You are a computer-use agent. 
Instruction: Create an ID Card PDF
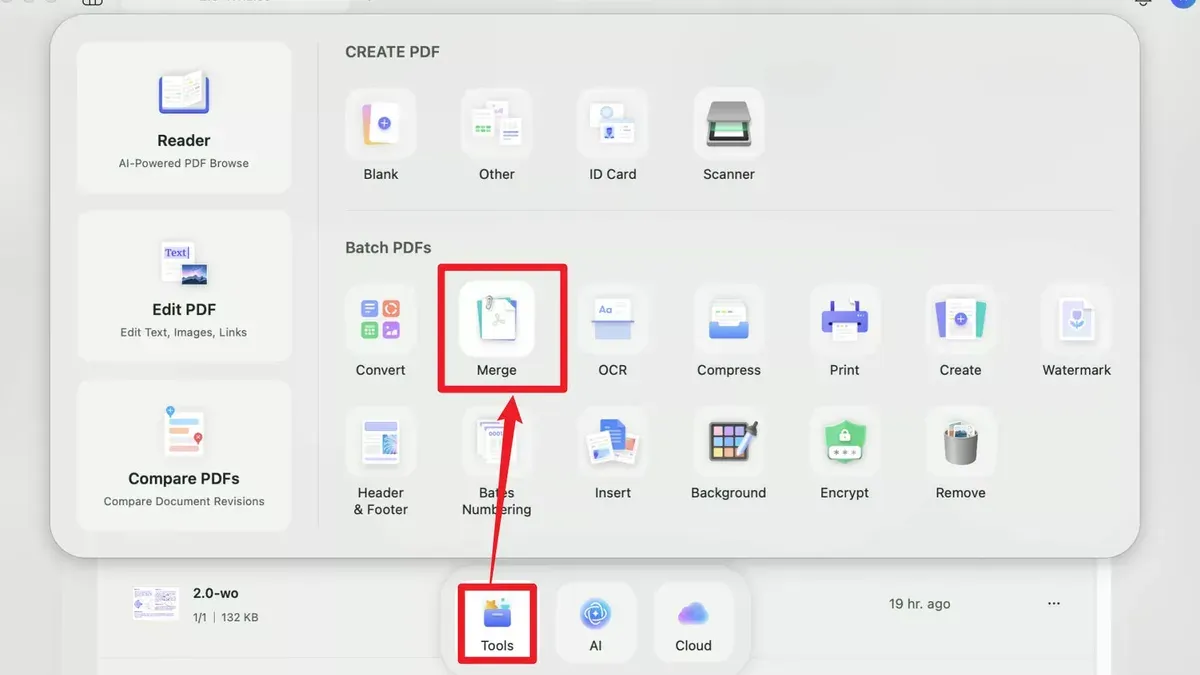[x=613, y=136]
